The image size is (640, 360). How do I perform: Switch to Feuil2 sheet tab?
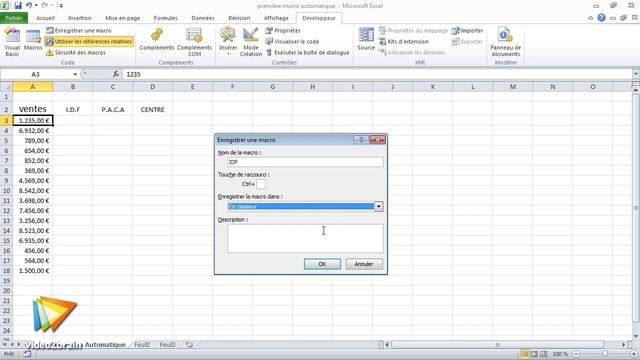[x=142, y=344]
